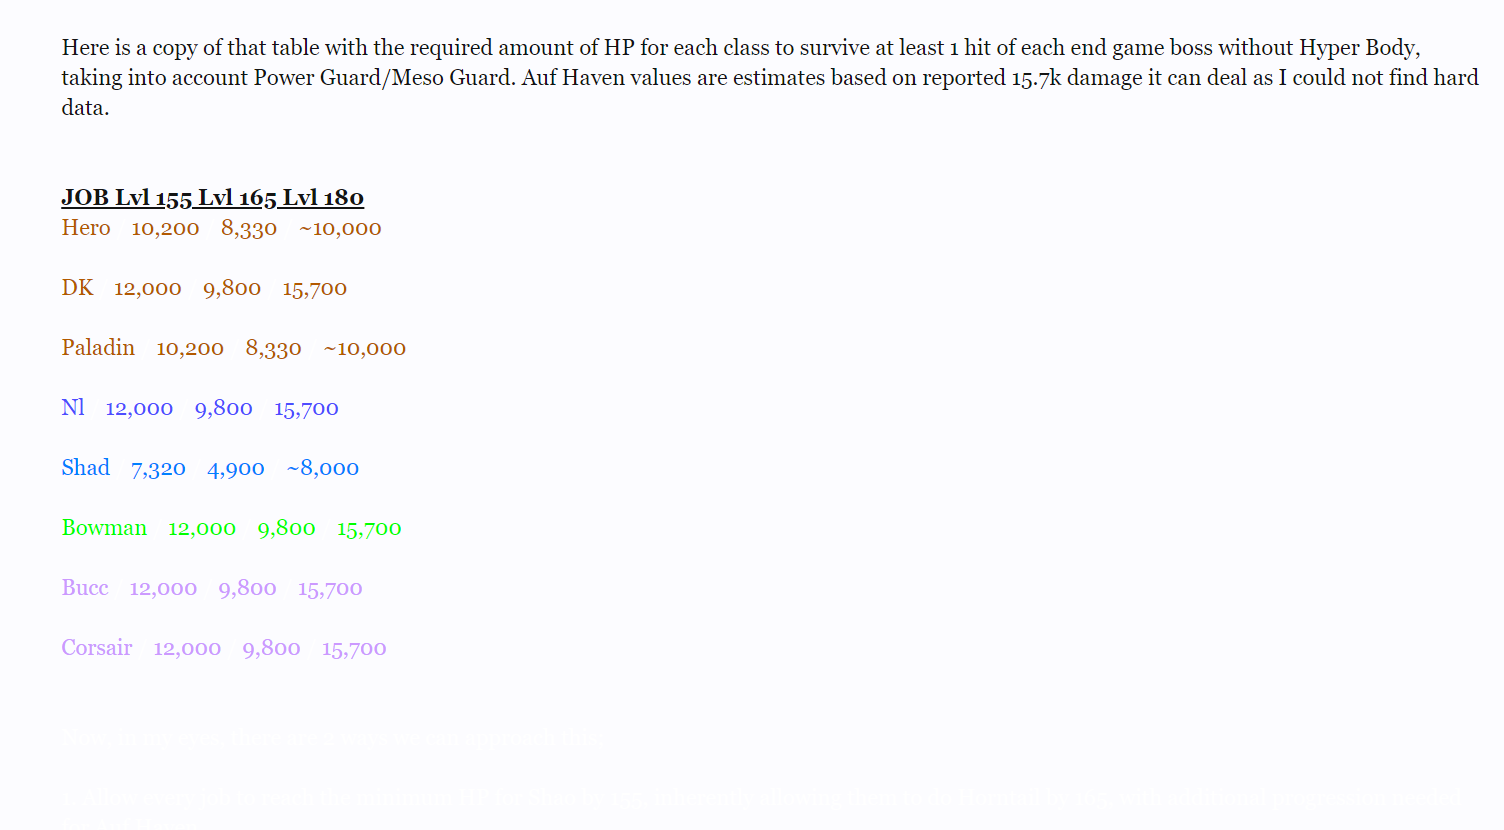Click the ~8,000 value in Shad row
1504x830 pixels.
(322, 469)
